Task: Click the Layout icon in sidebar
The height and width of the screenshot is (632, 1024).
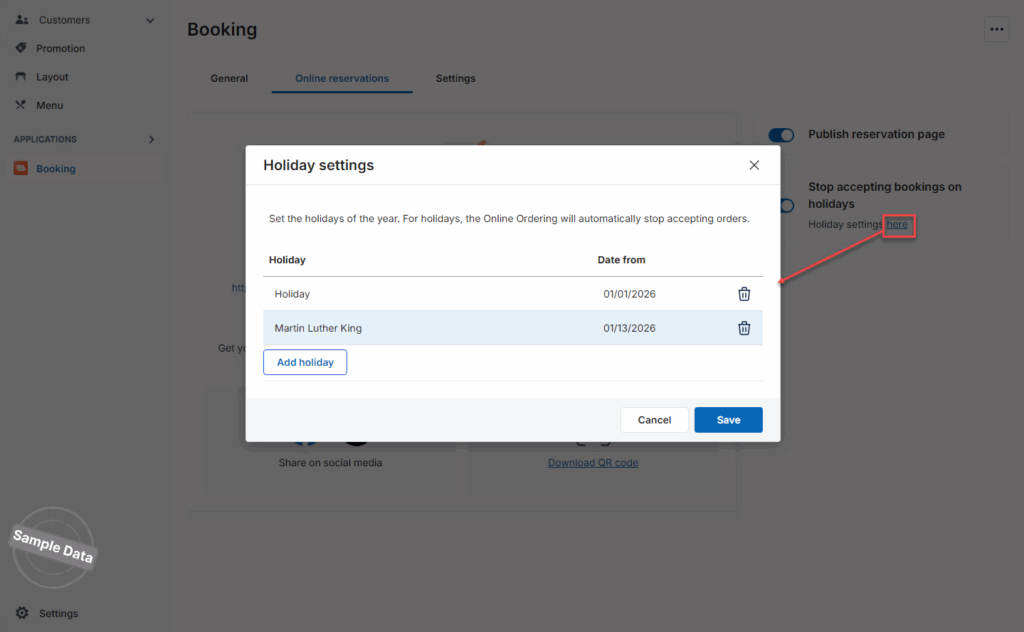Action: point(21,77)
